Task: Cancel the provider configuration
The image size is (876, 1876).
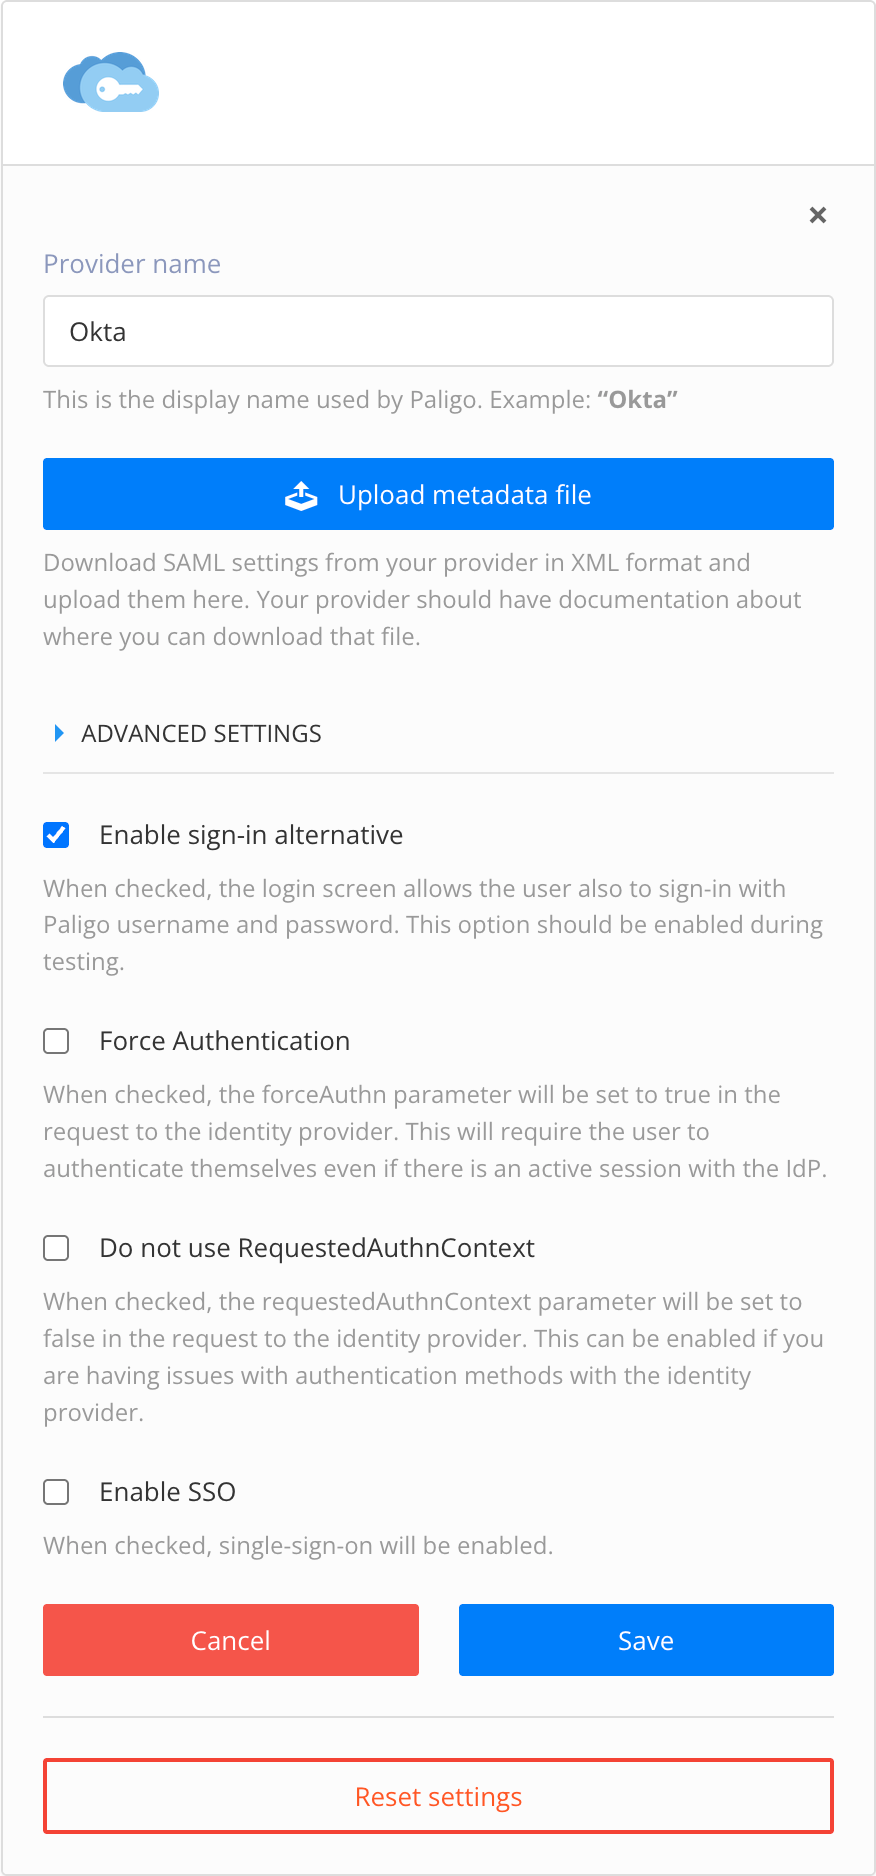Action: coord(230,1640)
